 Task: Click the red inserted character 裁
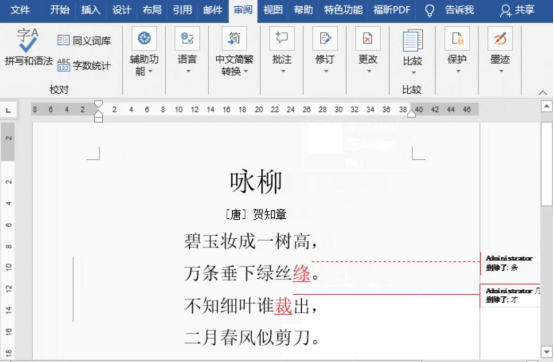pyautogui.click(x=283, y=306)
